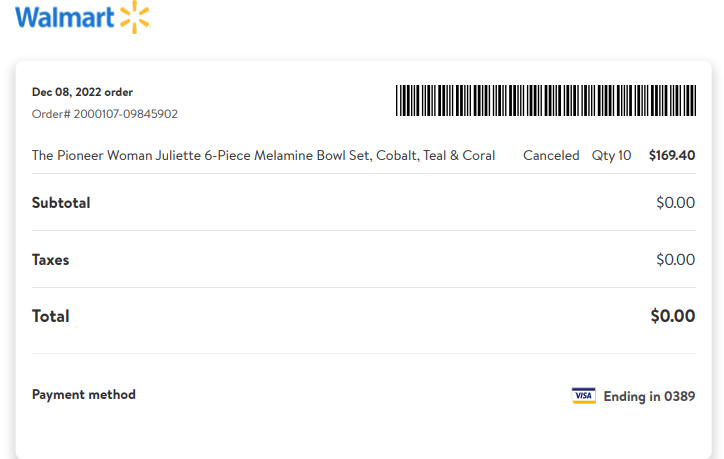Click the Qty 10 text
Image resolution: width=724 pixels, height=459 pixels.
click(x=611, y=156)
